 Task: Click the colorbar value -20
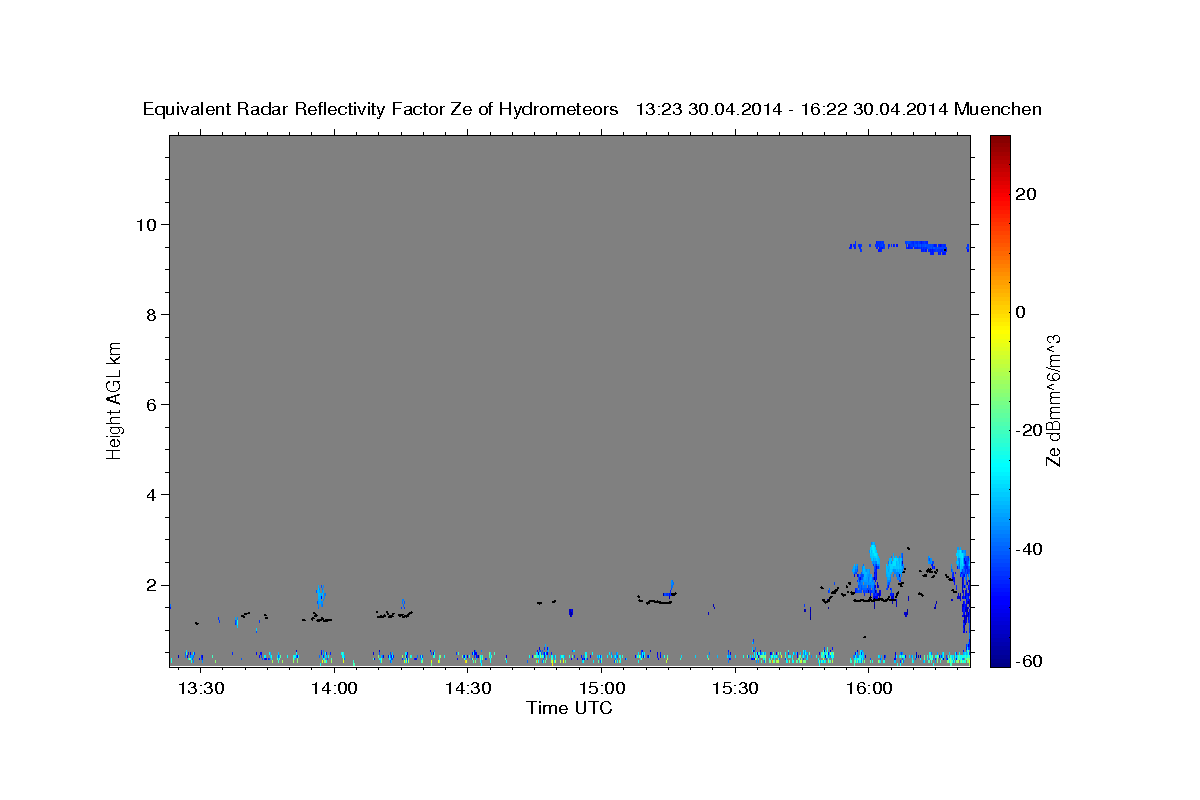pos(1029,430)
